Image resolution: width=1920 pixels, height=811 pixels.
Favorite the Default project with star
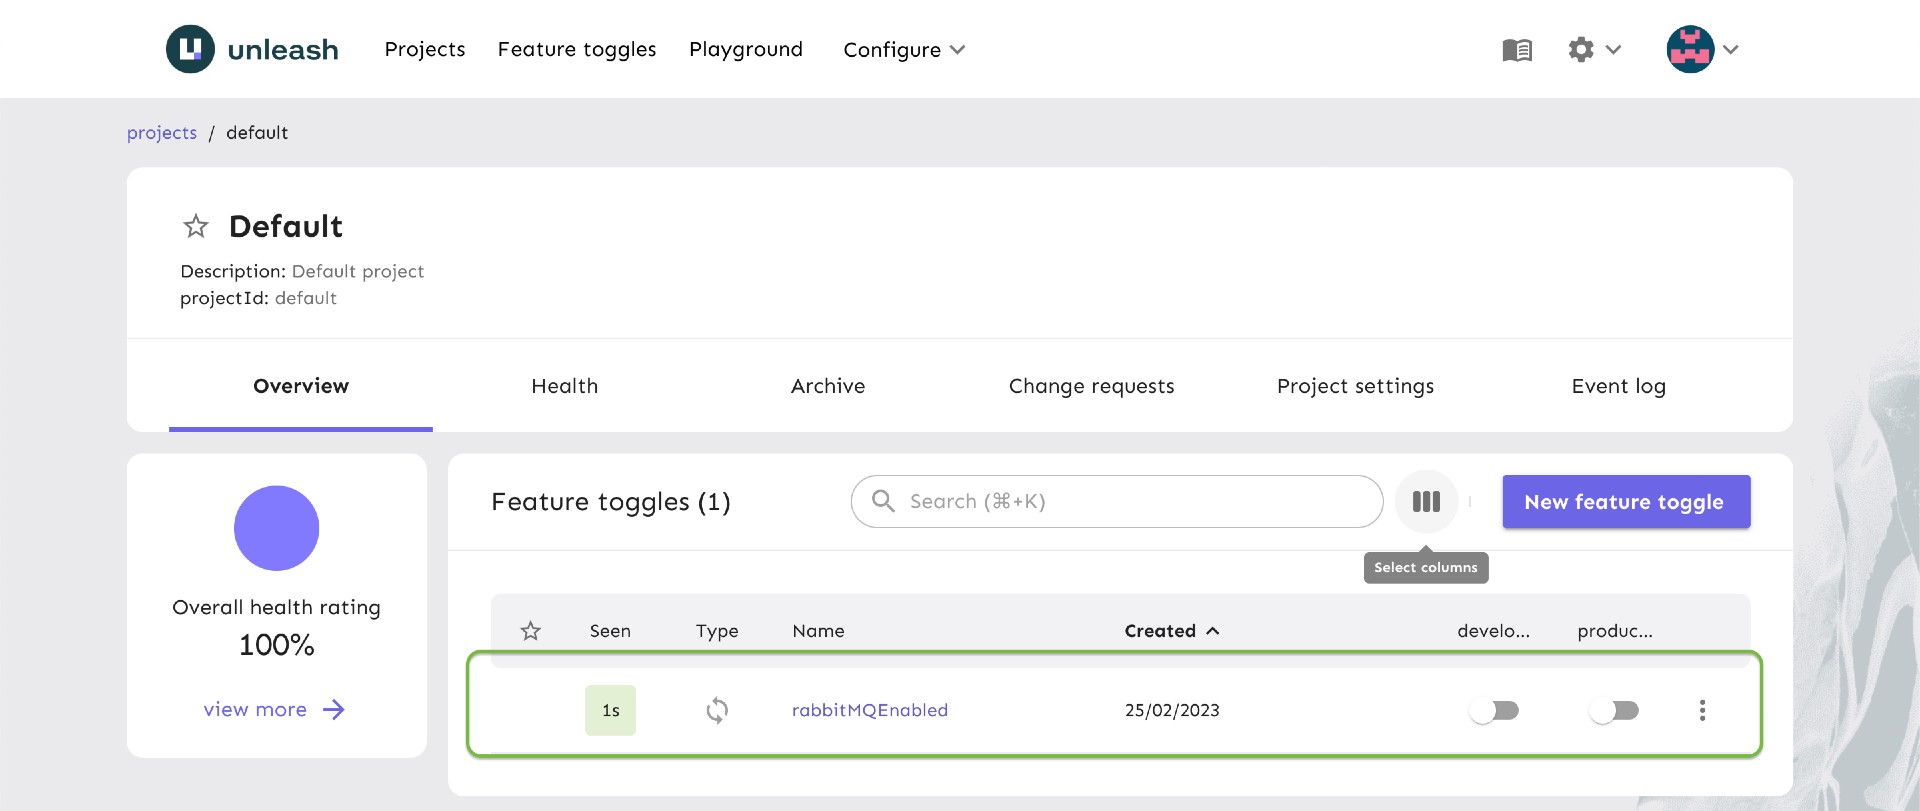pyautogui.click(x=196, y=226)
